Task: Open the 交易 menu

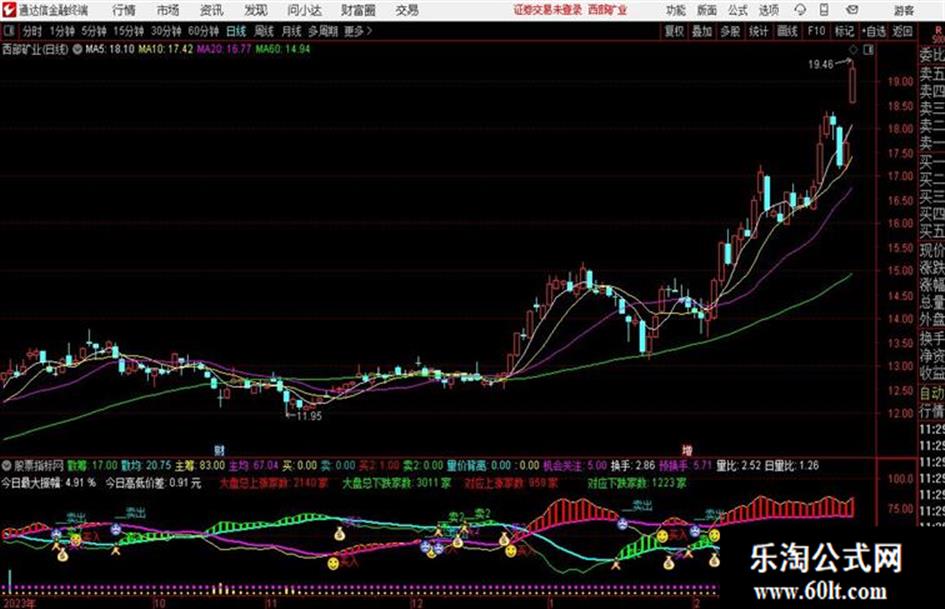Action: coord(407,10)
